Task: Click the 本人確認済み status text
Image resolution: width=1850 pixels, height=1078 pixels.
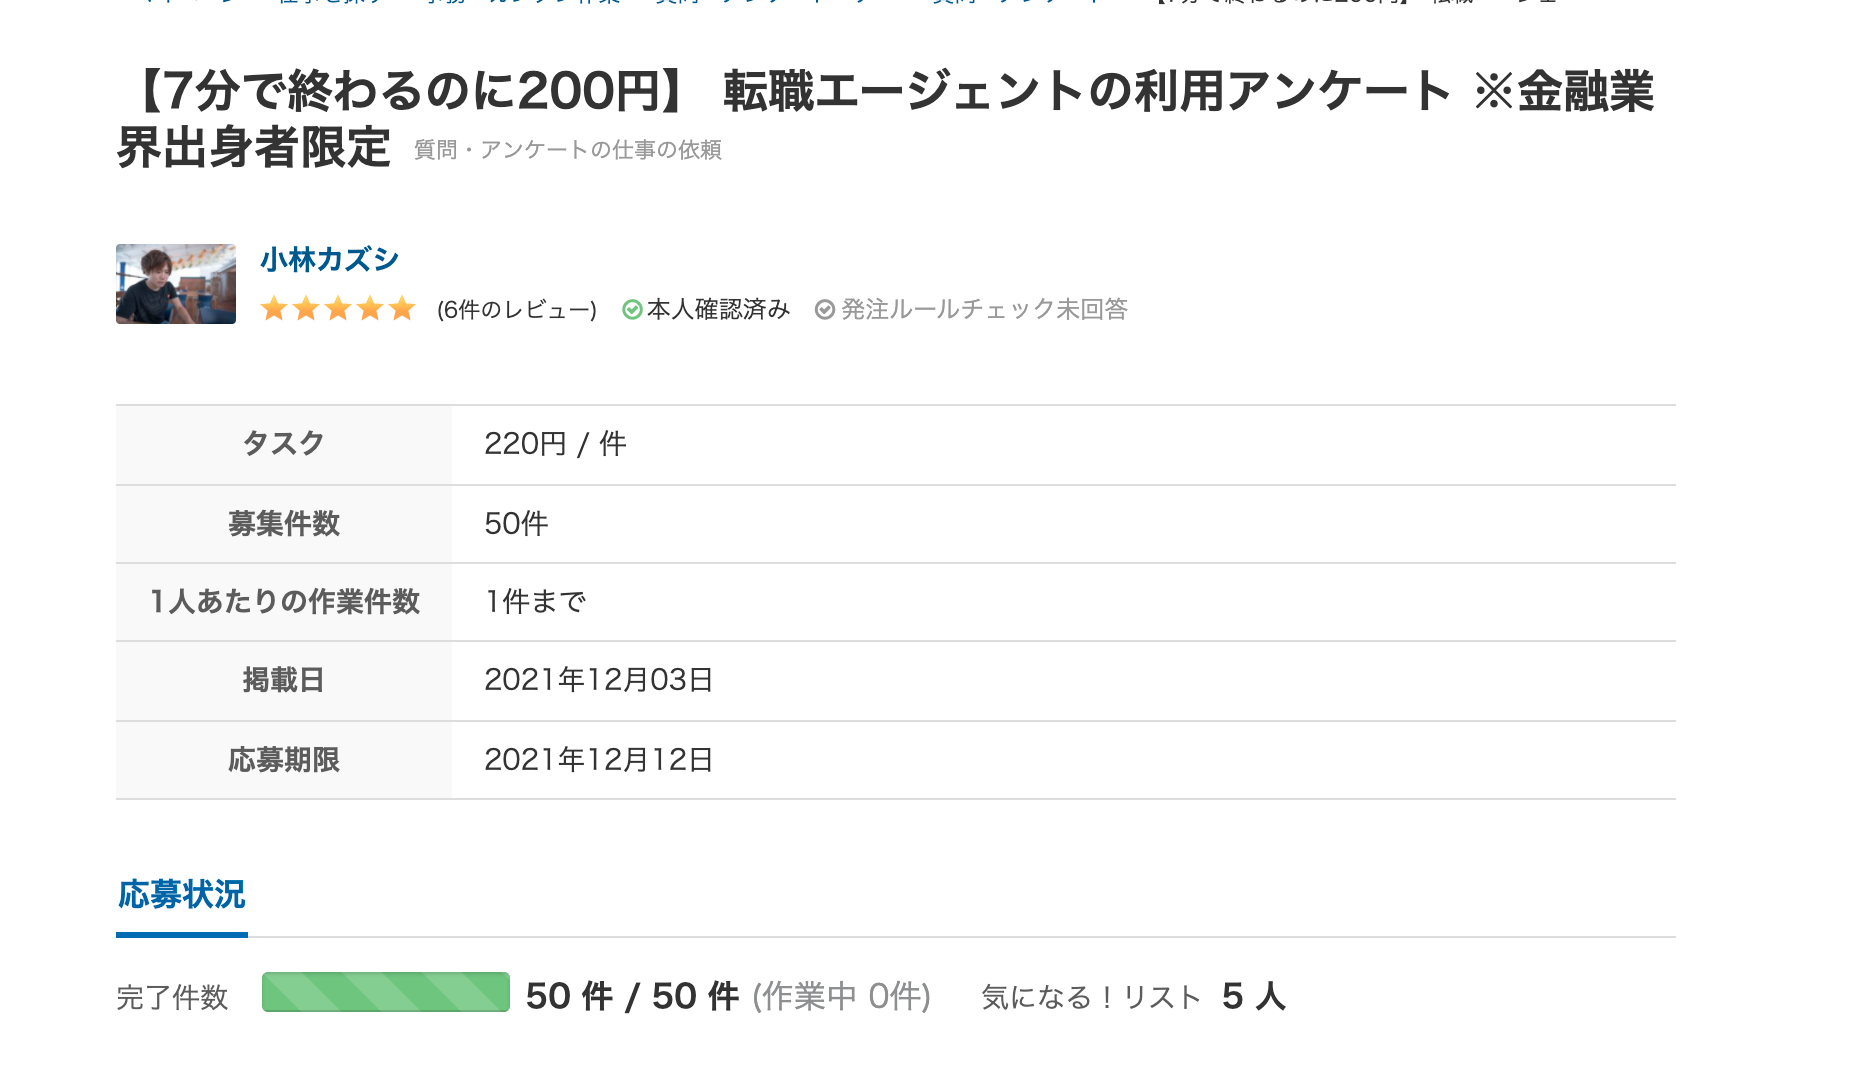Action: click(x=718, y=310)
